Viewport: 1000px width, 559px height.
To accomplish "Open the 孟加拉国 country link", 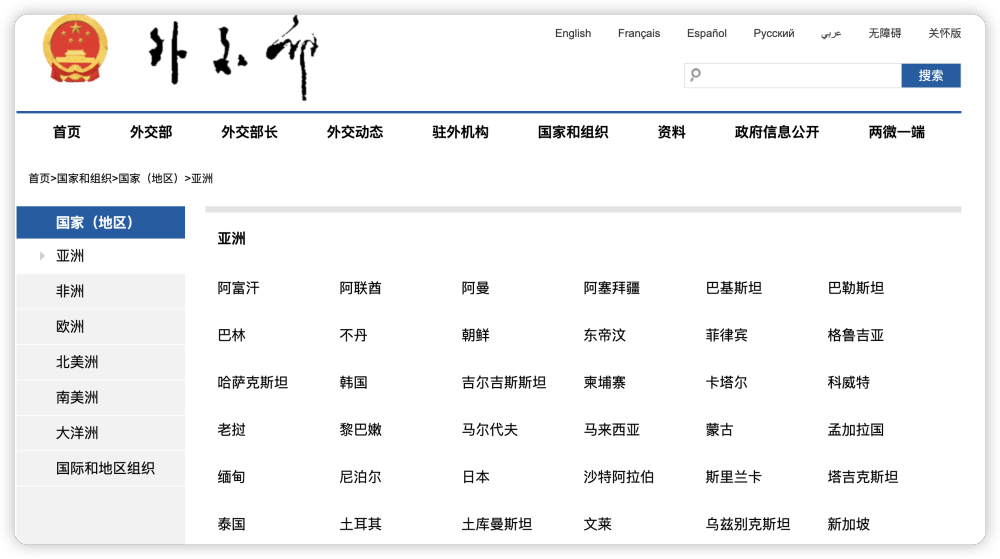I will pos(856,430).
